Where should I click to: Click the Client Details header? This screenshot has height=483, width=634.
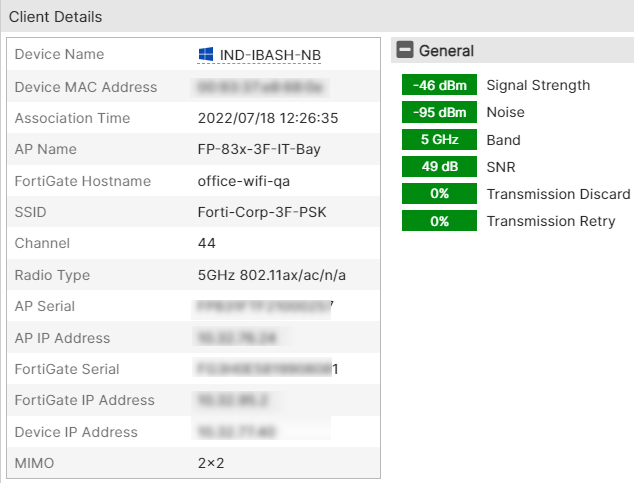tap(55, 17)
